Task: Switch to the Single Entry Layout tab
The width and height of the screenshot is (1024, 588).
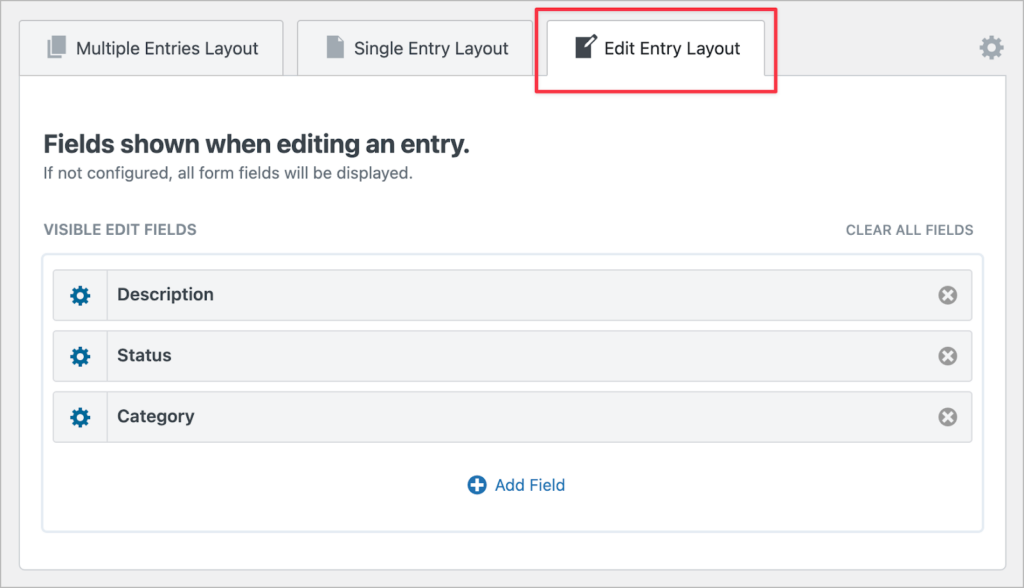Action: 414,47
